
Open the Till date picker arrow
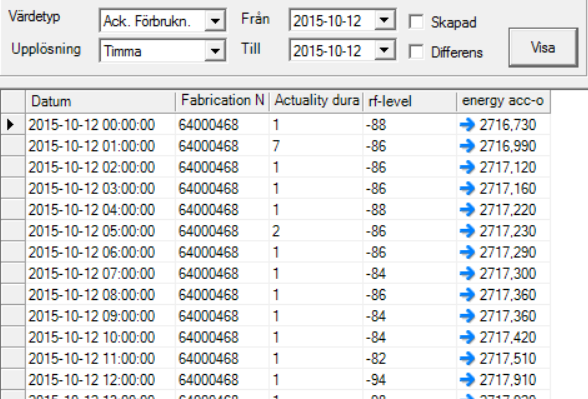coord(384,50)
